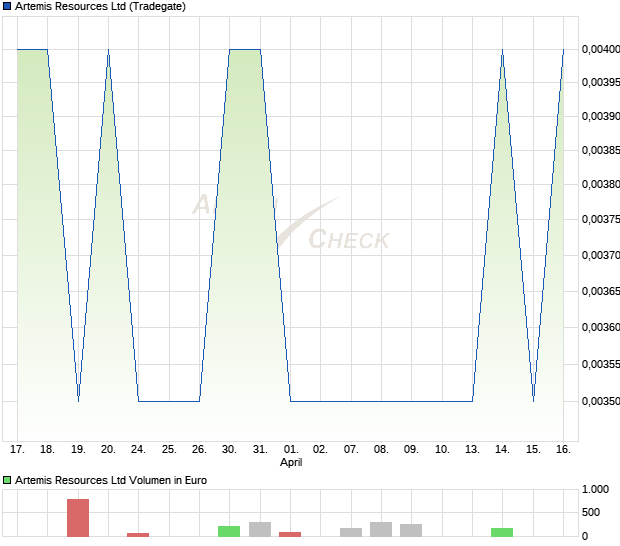Click the green volume bar on the 14th
Viewport: 620px width, 546px height.
[x=502, y=533]
